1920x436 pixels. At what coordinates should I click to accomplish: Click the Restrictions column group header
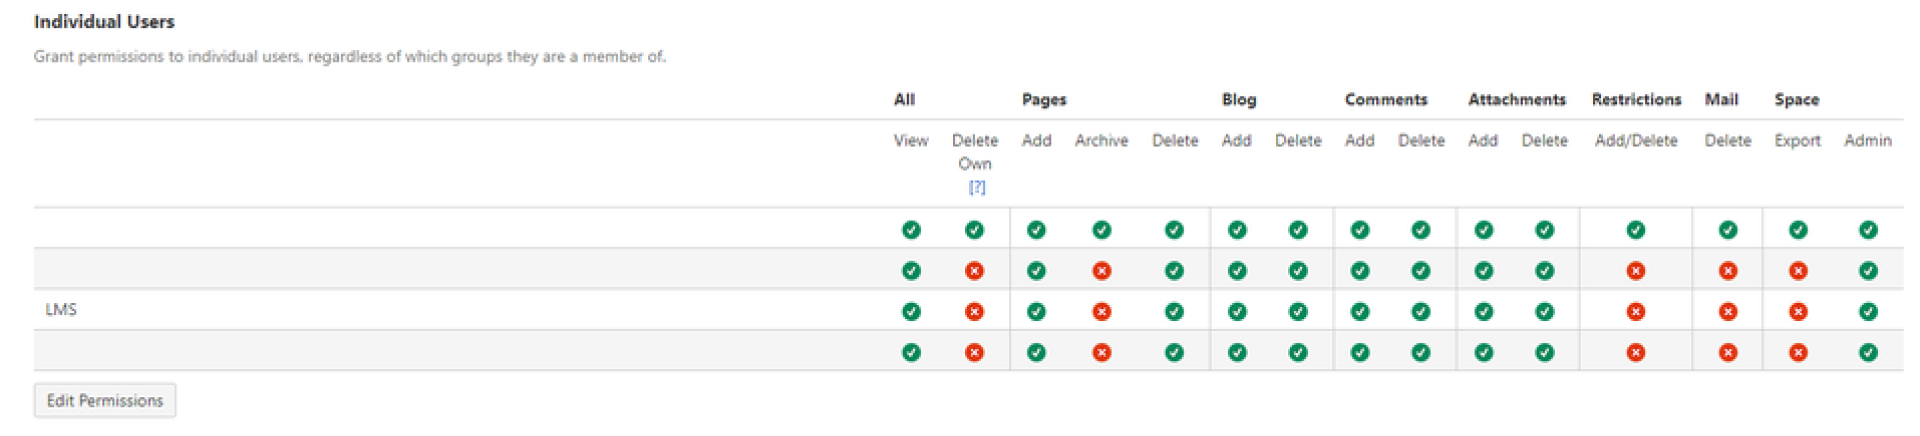[1636, 100]
